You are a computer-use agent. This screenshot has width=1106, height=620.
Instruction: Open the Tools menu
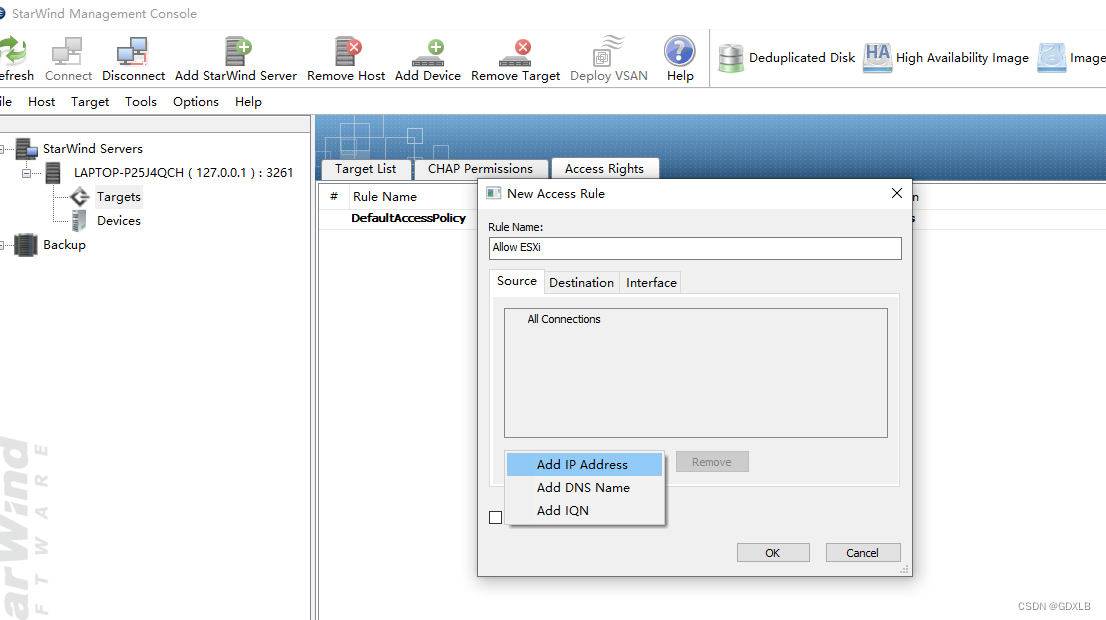pyautogui.click(x=141, y=102)
